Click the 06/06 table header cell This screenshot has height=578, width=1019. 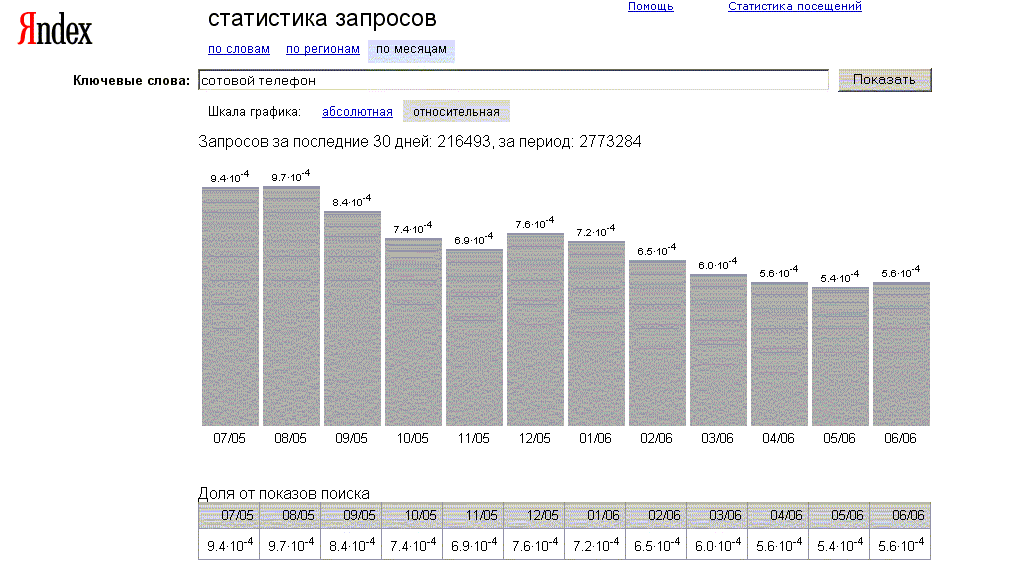click(900, 516)
